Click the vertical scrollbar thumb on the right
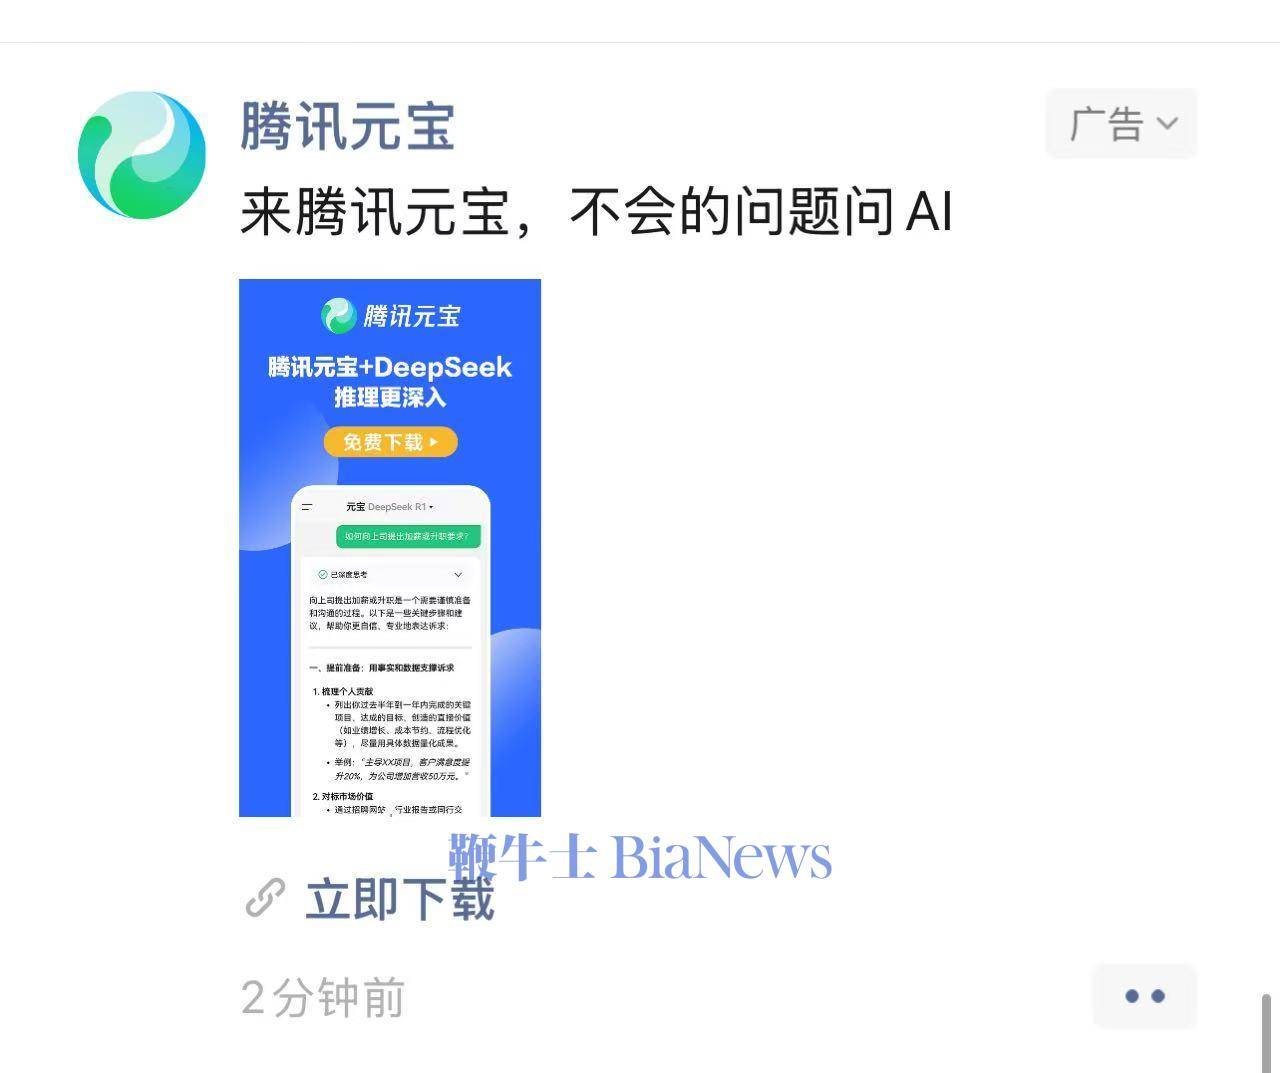1280x1073 pixels. tap(1267, 1032)
